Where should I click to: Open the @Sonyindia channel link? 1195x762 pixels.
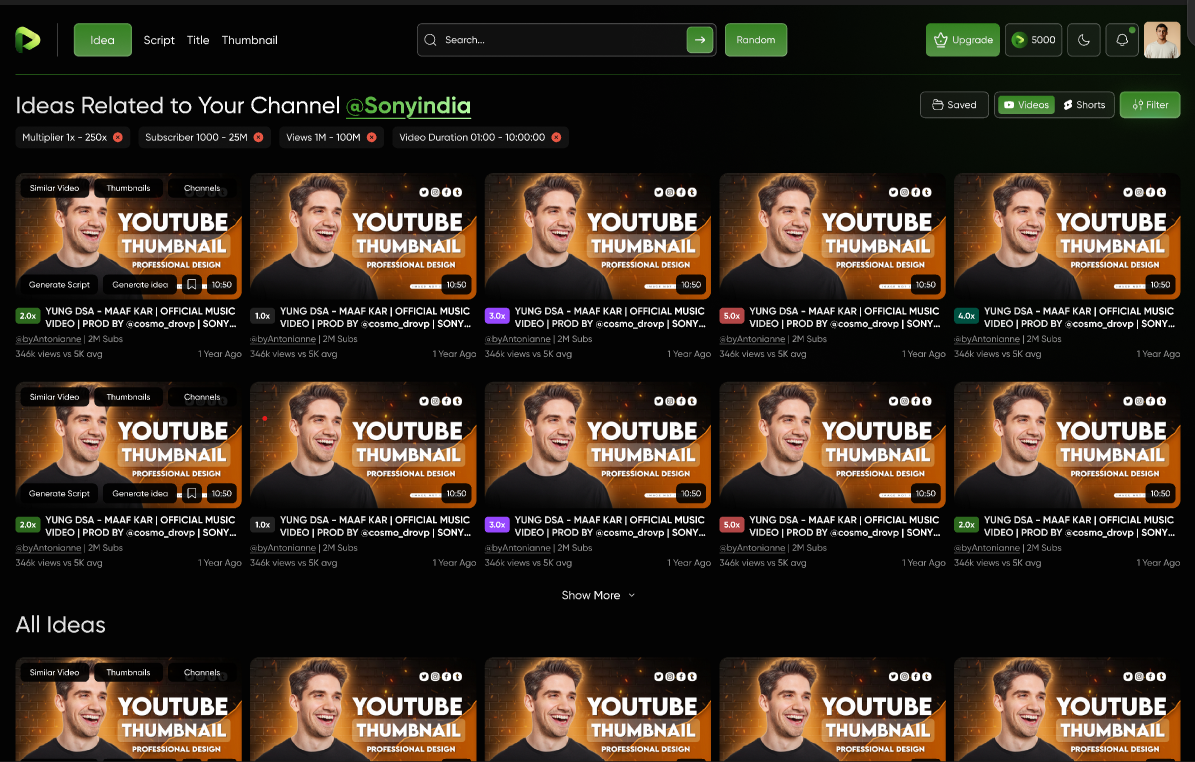click(408, 106)
